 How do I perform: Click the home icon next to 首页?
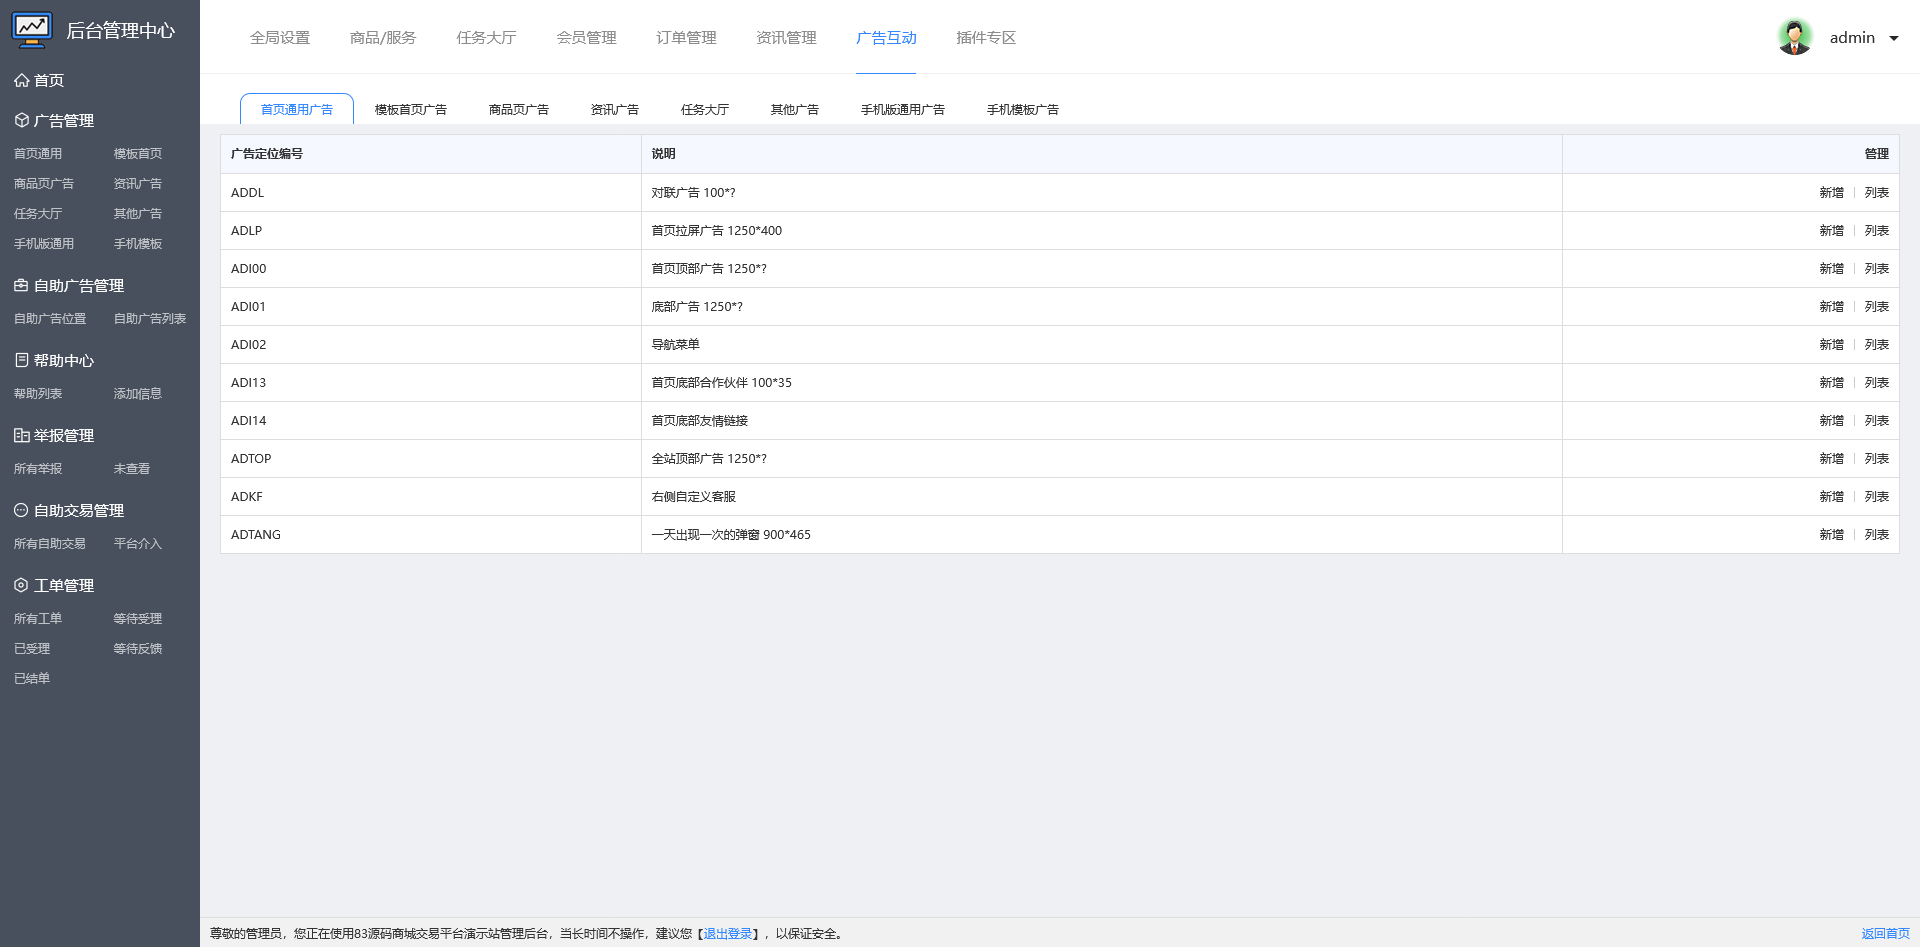tap(21, 80)
